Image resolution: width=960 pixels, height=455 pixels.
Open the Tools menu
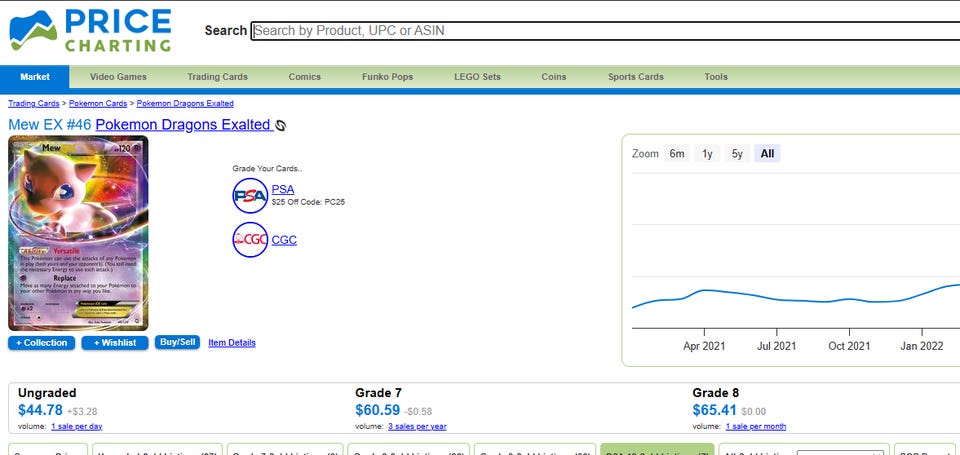(716, 77)
